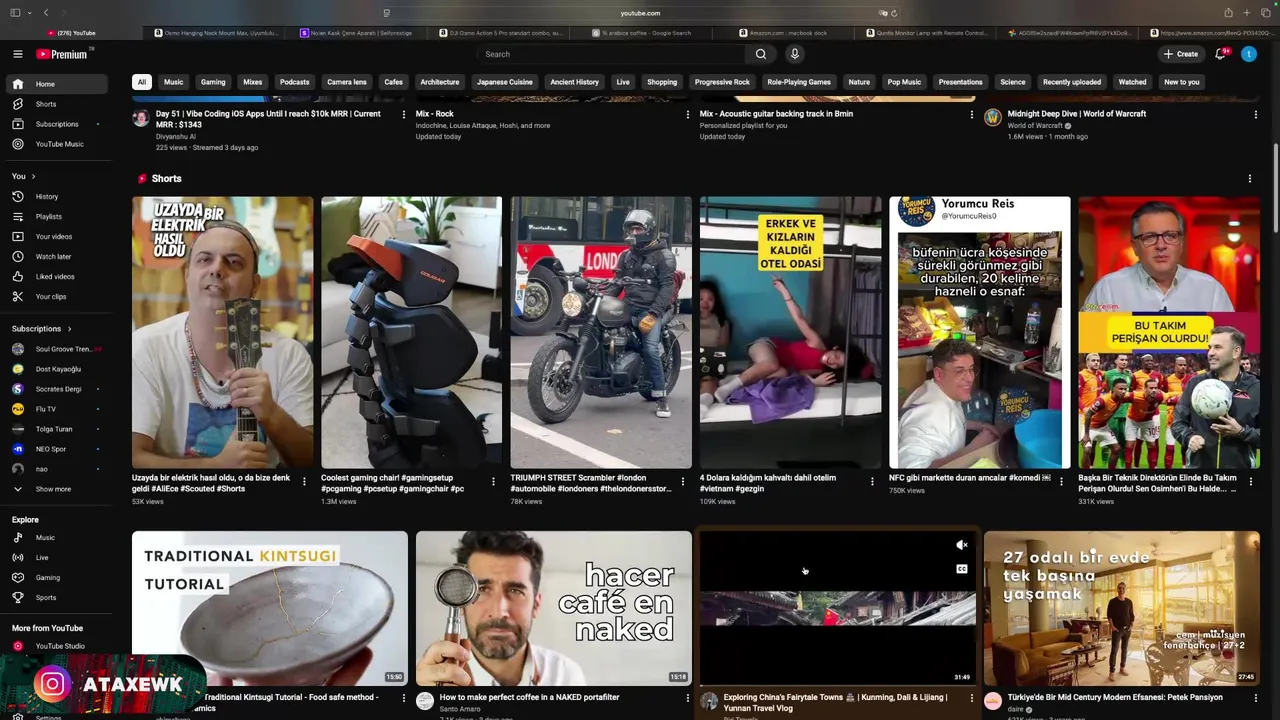This screenshot has width=1280, height=720.
Task: Open Sports under Explore
Action: pyautogui.click(x=57, y=597)
